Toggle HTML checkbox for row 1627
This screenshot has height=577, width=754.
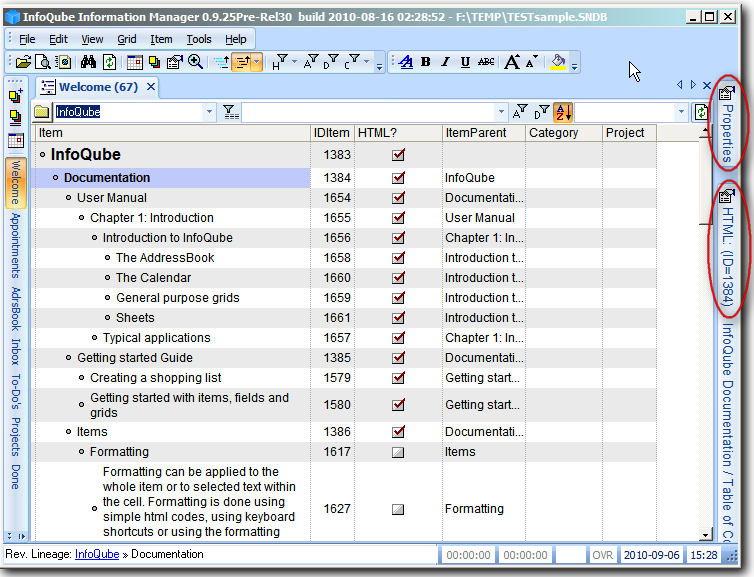(398, 509)
